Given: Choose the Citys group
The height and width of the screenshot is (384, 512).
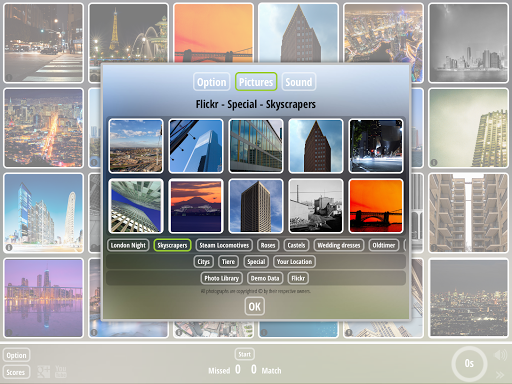Looking at the screenshot, I should point(203,262).
